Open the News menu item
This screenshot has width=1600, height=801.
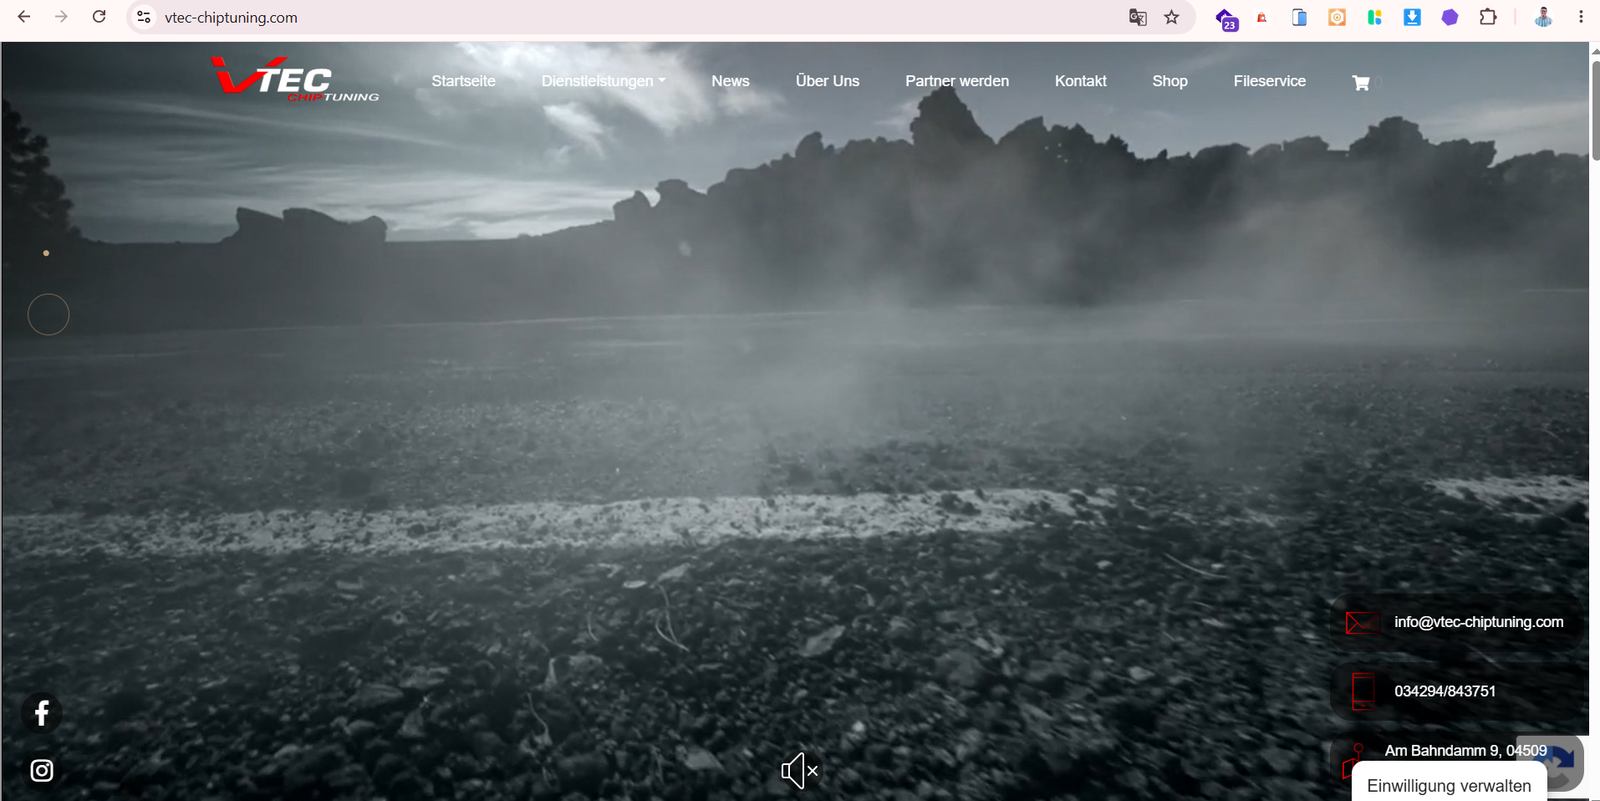tap(730, 81)
